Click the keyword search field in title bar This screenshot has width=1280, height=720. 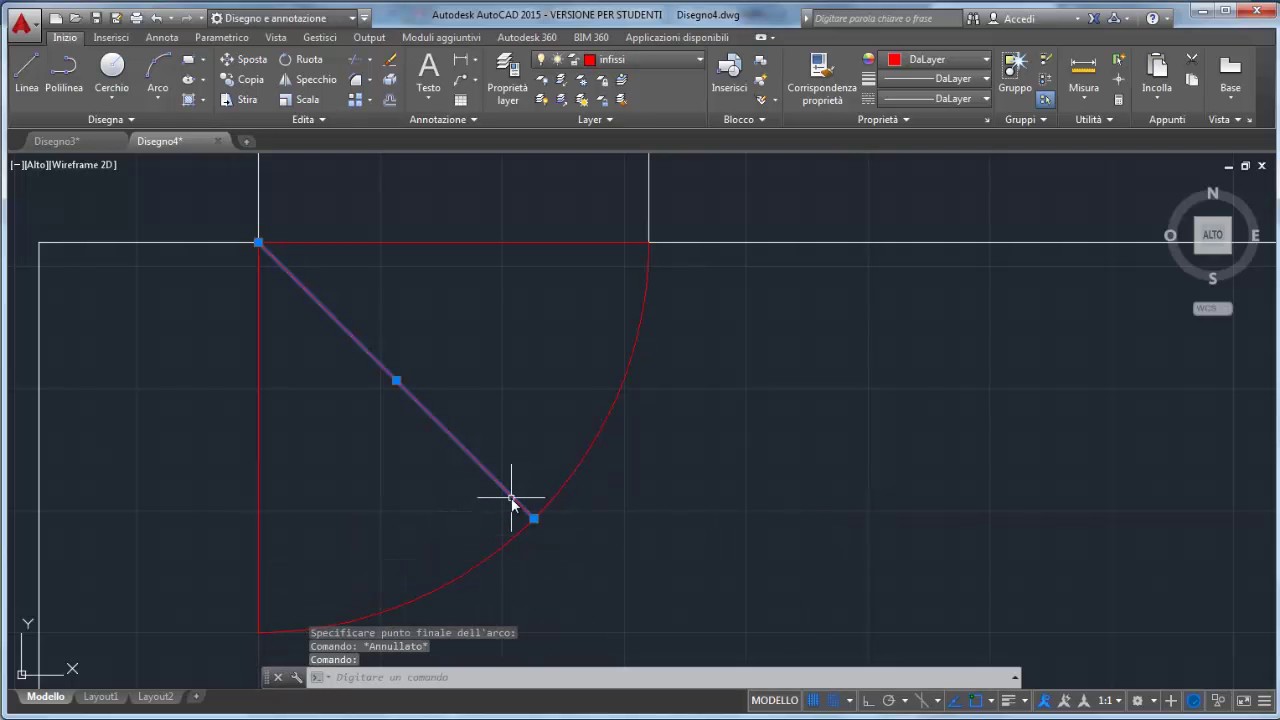click(x=885, y=18)
